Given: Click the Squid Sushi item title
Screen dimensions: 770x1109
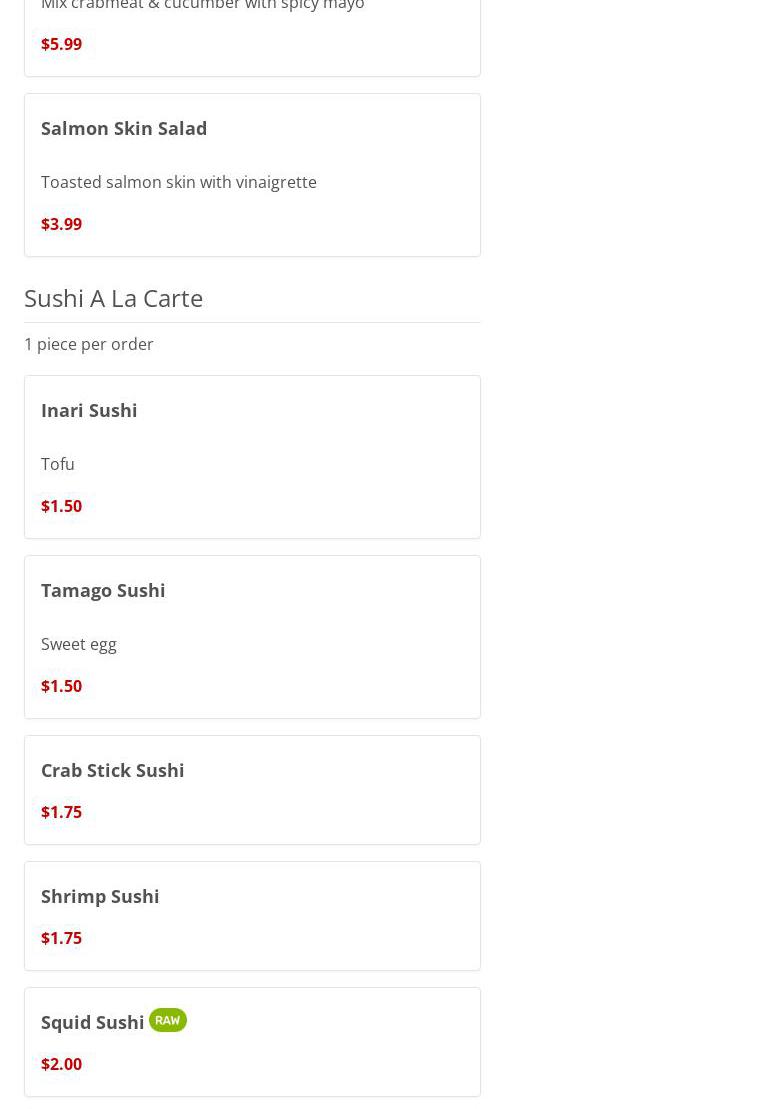Looking at the screenshot, I should pyautogui.click(x=92, y=1022).
